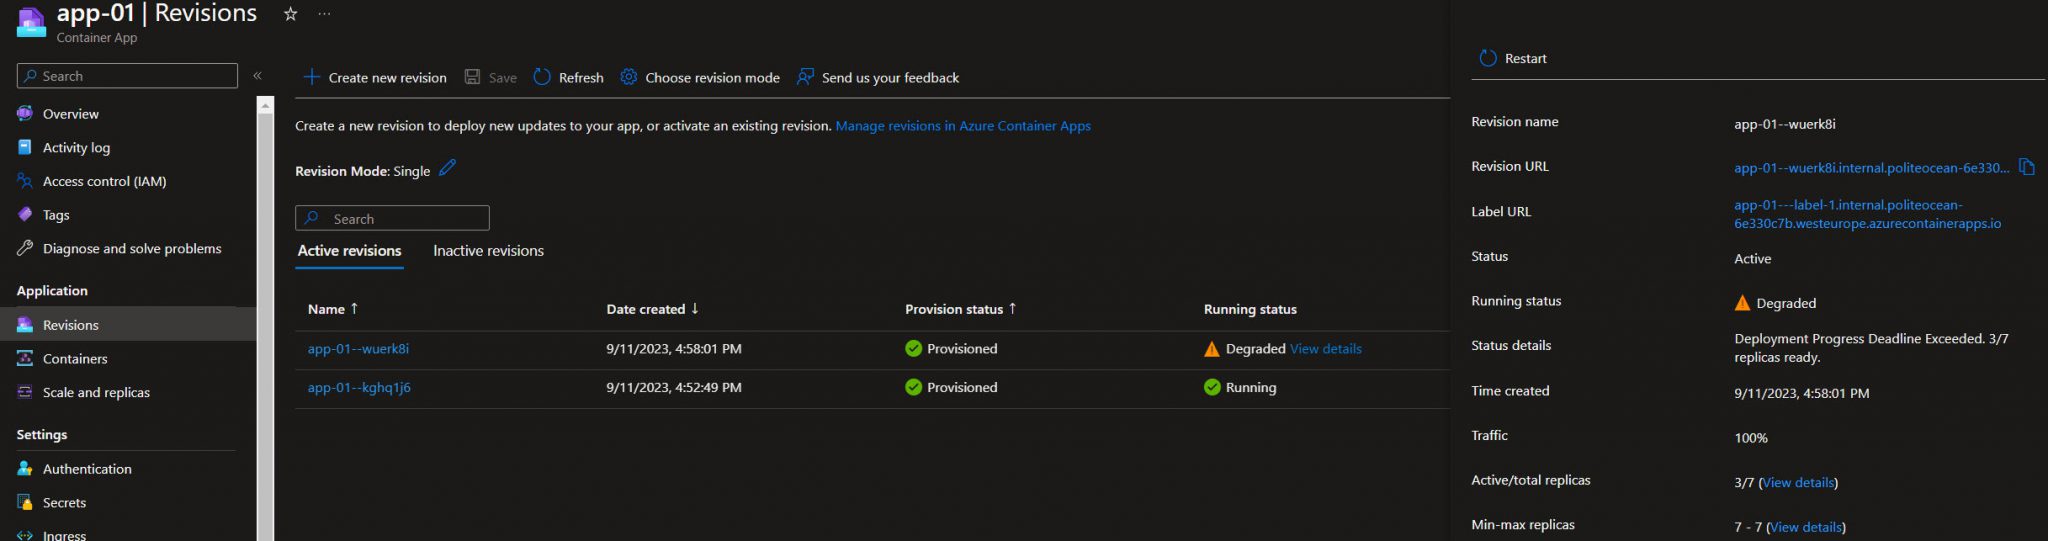The height and width of the screenshot is (541, 2048).
Task: Click Create new revision
Action: [375, 77]
